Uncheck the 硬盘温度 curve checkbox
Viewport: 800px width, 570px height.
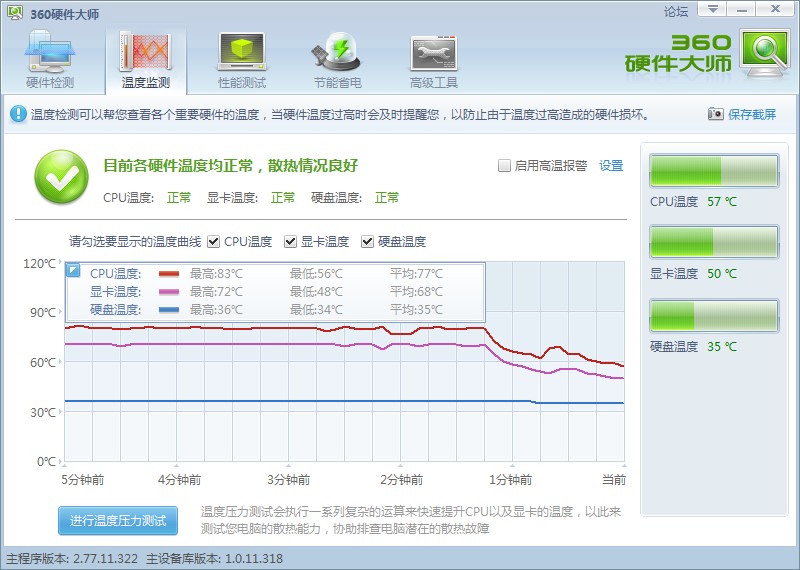pos(367,241)
